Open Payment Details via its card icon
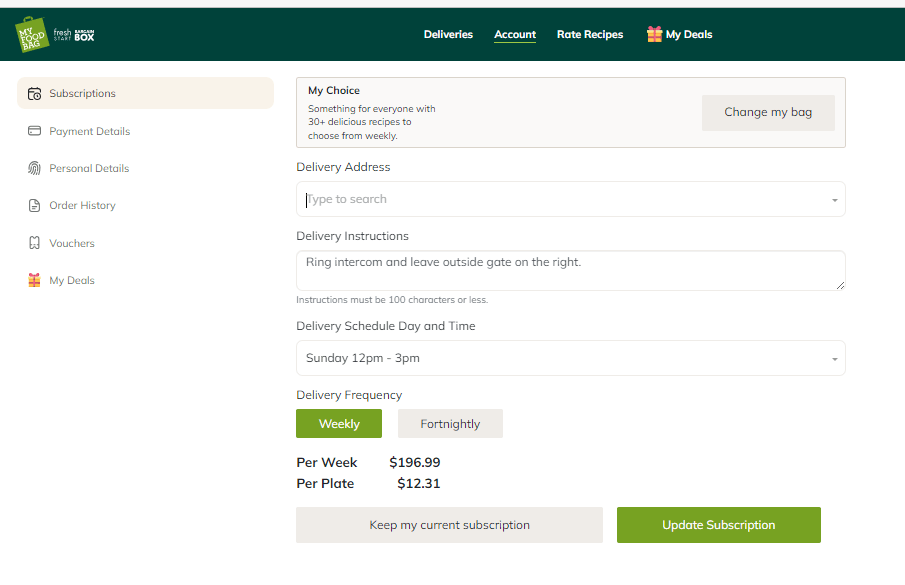905x585 pixels. click(33, 131)
